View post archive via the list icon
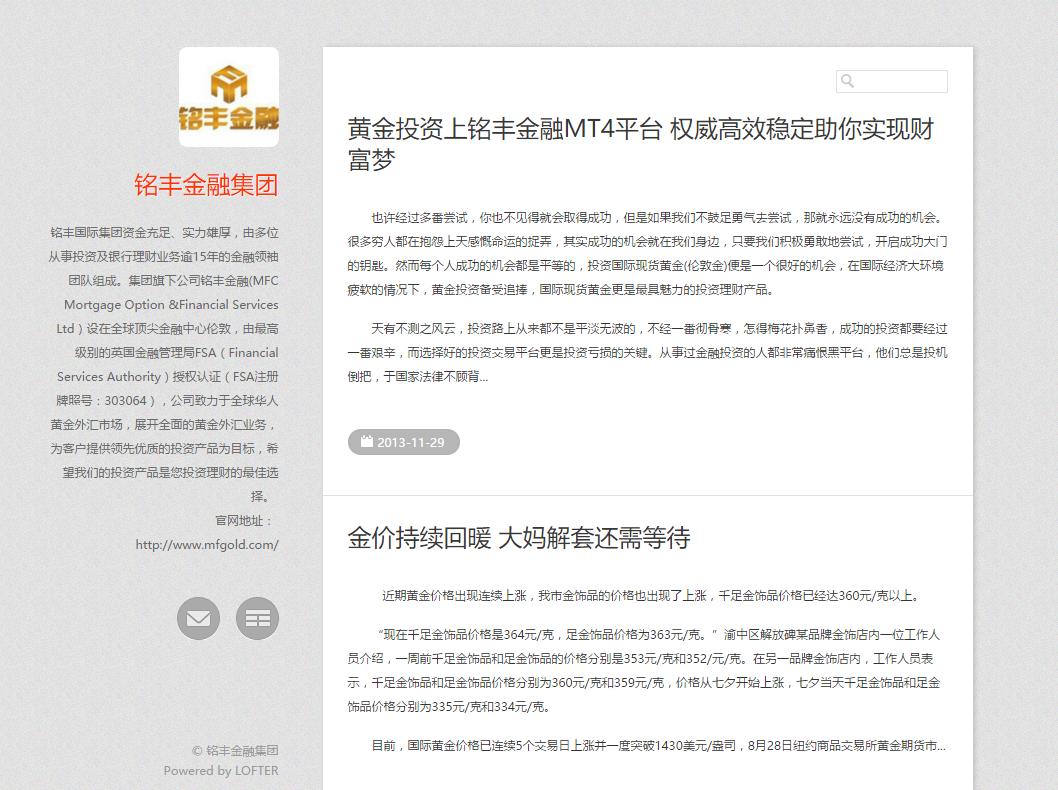The height and width of the screenshot is (790, 1058). coord(257,618)
